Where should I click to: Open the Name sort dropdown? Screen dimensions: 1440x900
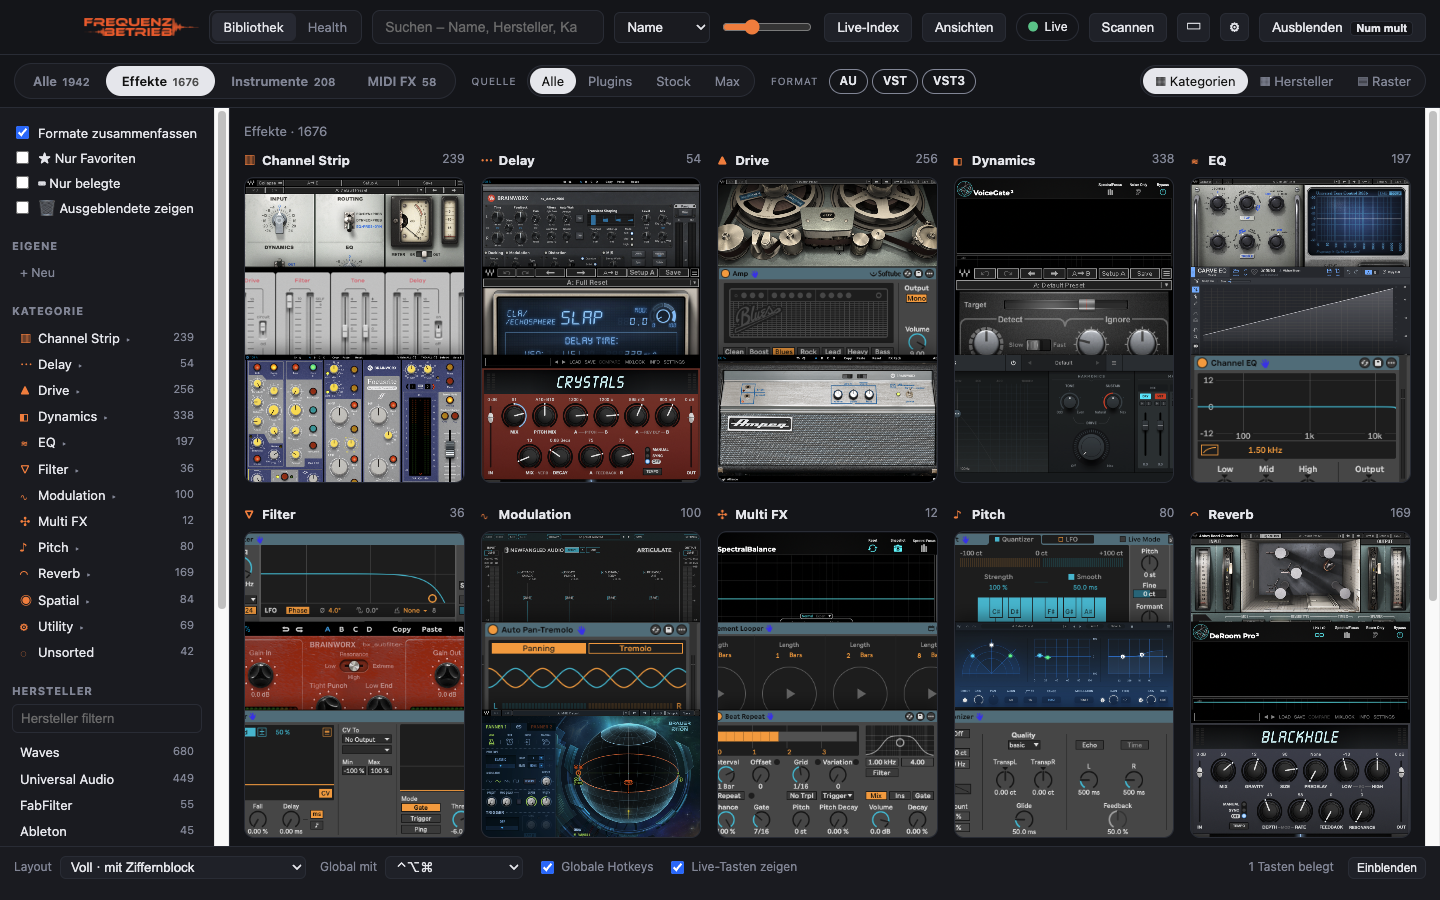click(x=662, y=27)
